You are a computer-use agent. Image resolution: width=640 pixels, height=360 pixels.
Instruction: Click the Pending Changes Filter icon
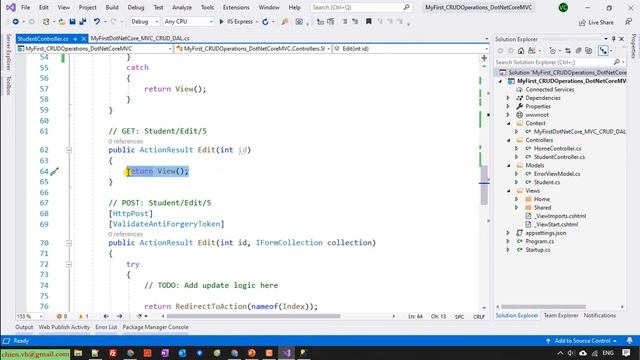coord(552,51)
